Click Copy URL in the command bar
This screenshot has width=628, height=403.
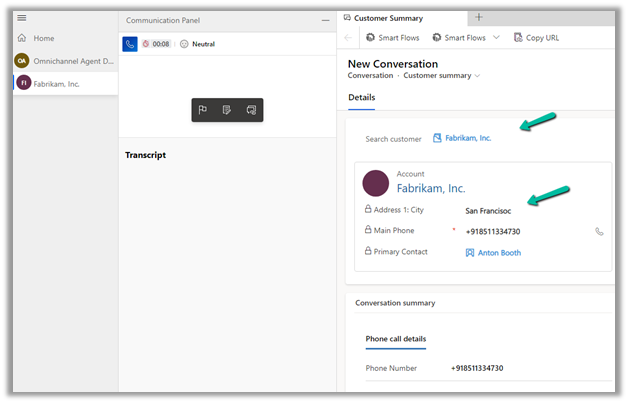tap(536, 38)
